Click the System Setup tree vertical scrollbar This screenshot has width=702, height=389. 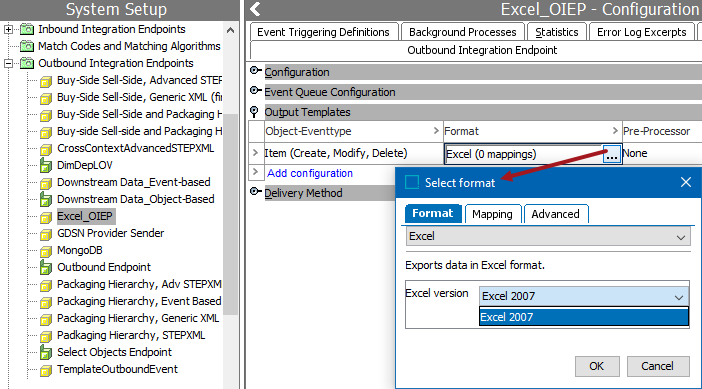coord(230,215)
